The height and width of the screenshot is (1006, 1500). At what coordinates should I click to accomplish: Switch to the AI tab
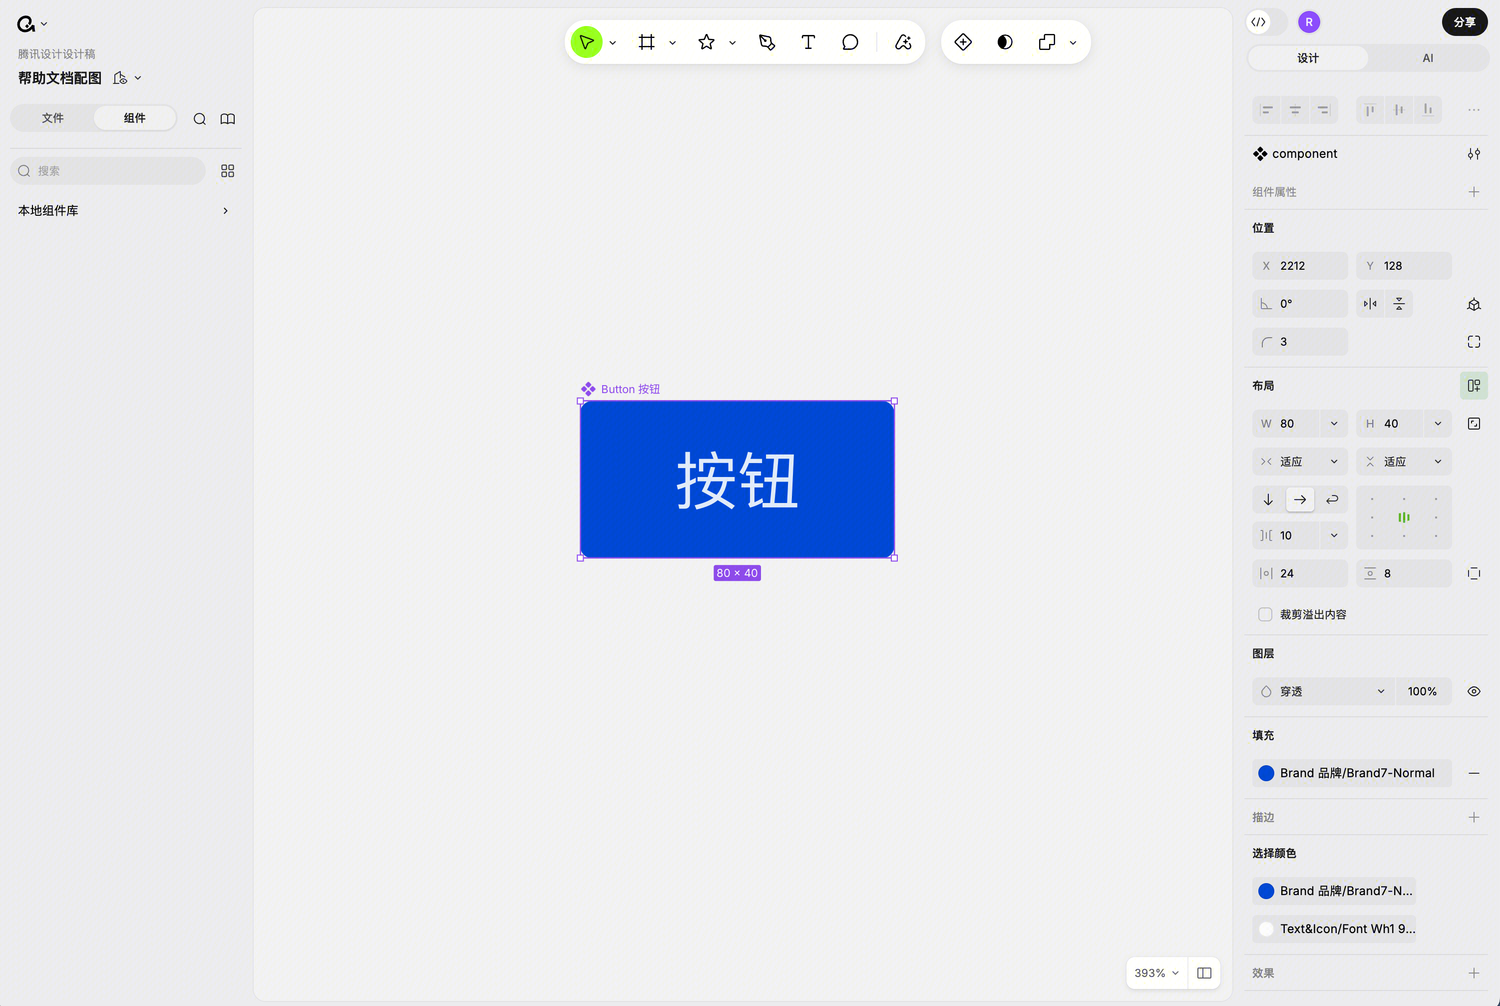(x=1427, y=58)
